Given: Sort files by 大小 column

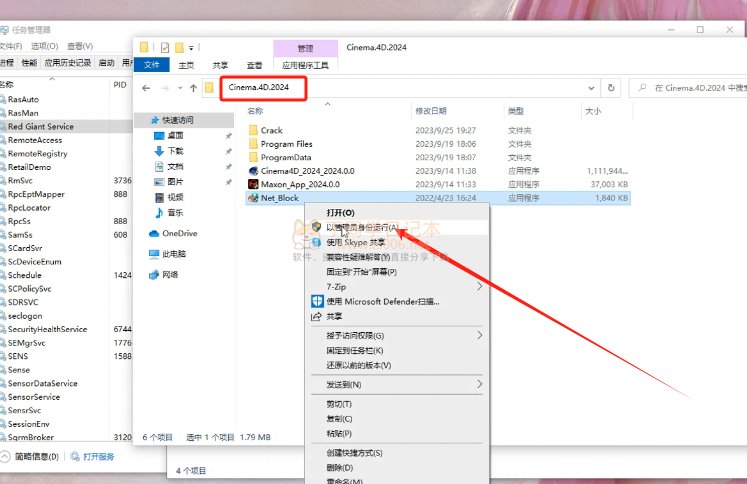Looking at the screenshot, I should [593, 111].
